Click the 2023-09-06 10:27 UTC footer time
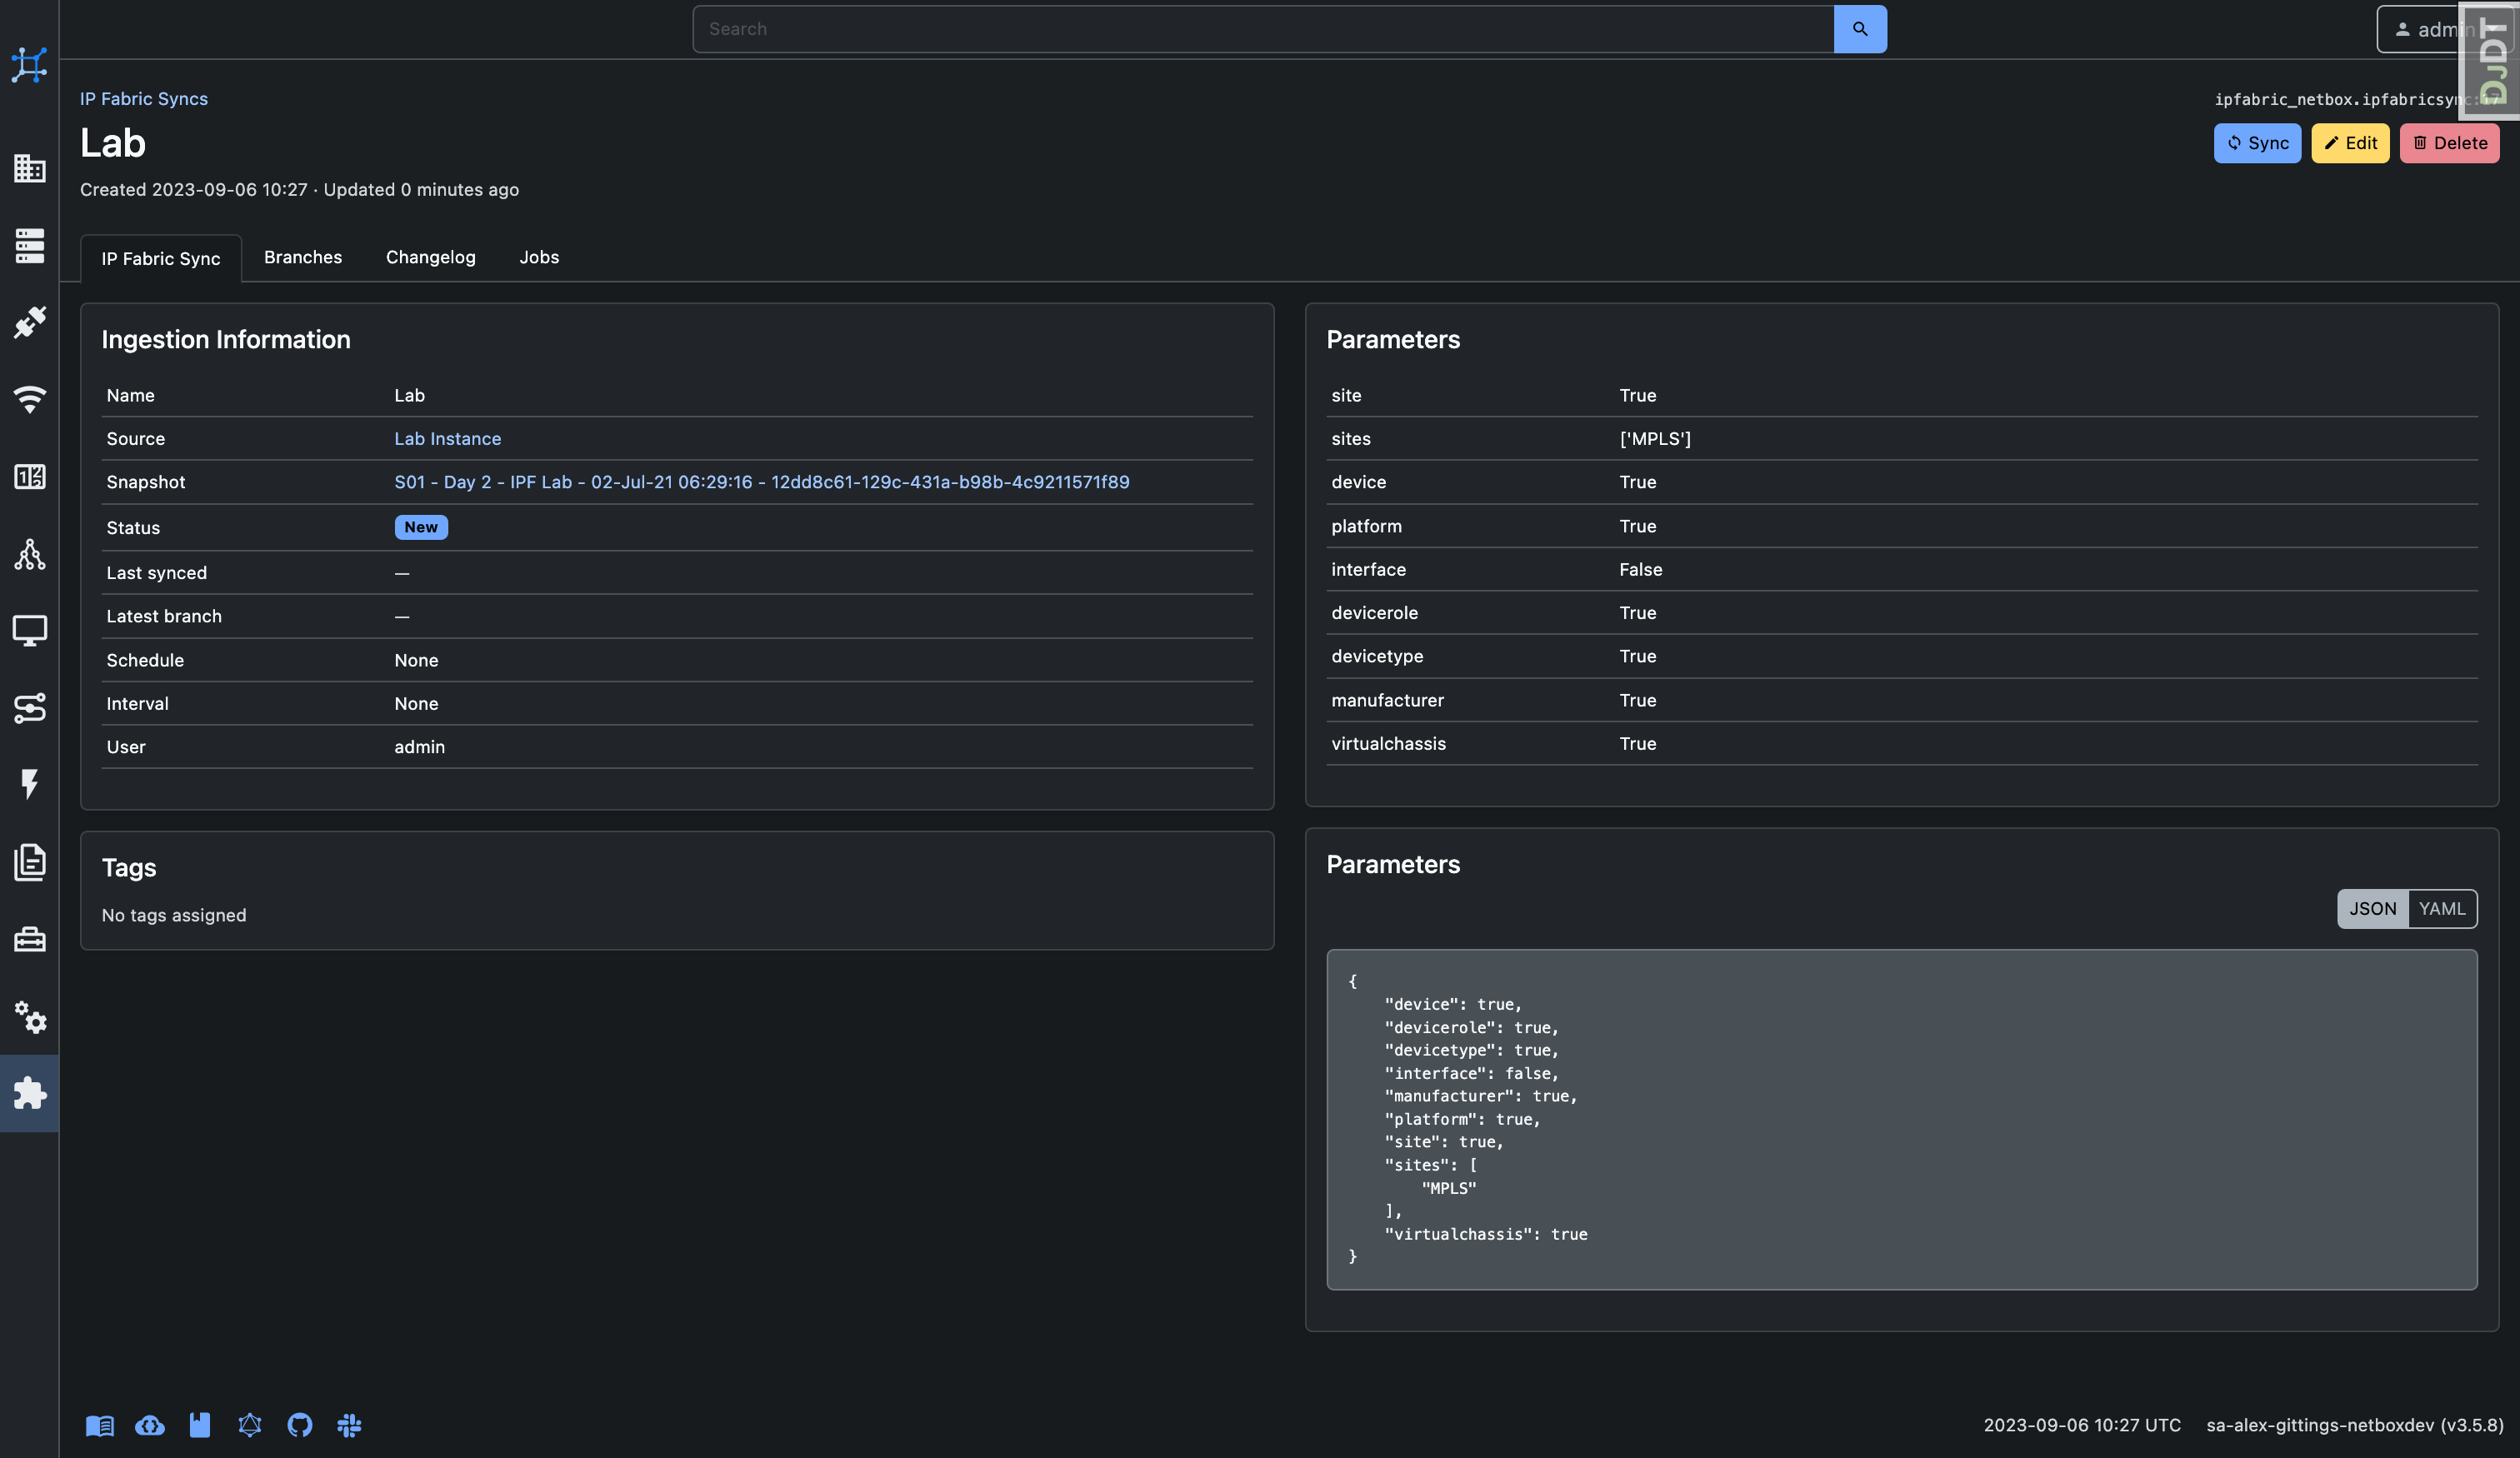Screen dimensions: 2520x1458 pos(2082,1425)
